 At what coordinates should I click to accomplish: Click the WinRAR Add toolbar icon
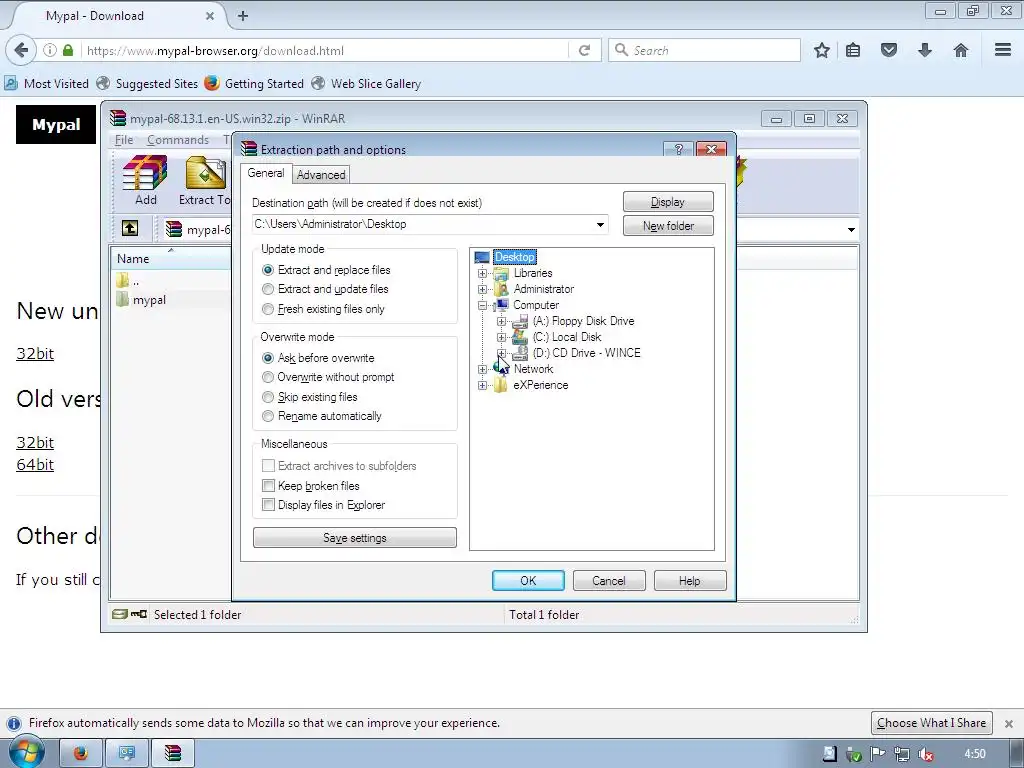[x=145, y=180]
